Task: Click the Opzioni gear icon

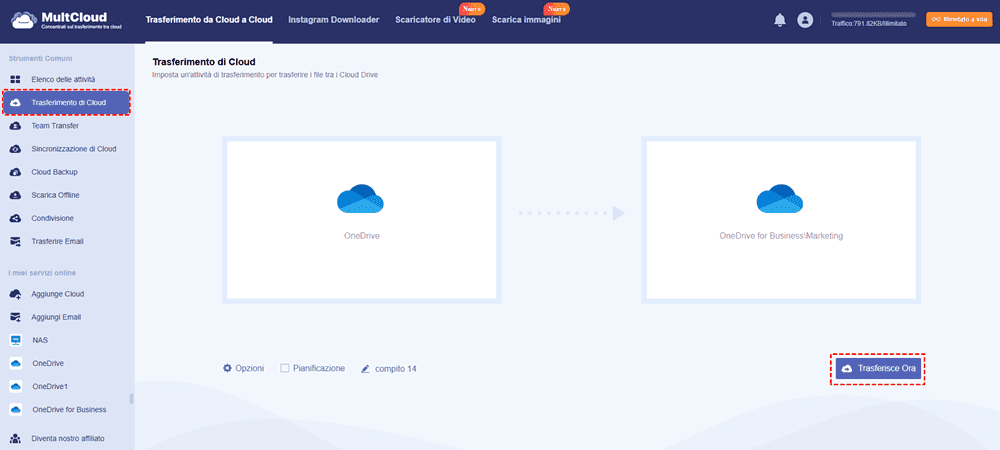Action: [x=227, y=368]
